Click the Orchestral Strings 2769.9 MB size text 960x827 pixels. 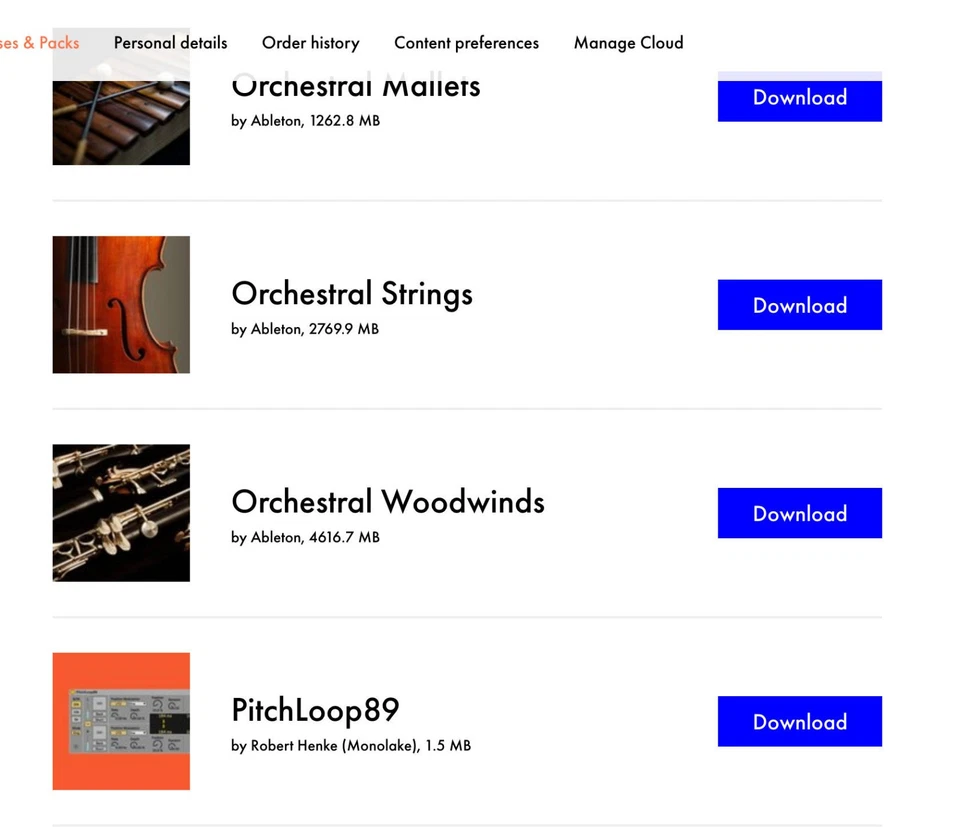point(344,329)
